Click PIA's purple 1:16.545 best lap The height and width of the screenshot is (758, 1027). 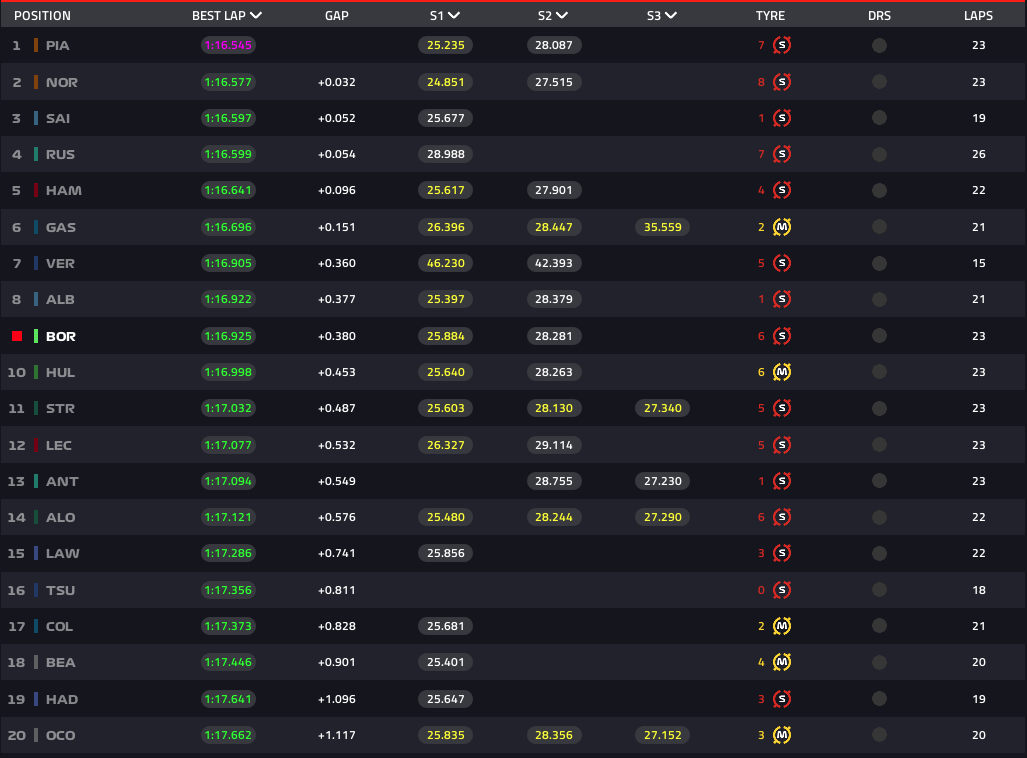[x=228, y=45]
